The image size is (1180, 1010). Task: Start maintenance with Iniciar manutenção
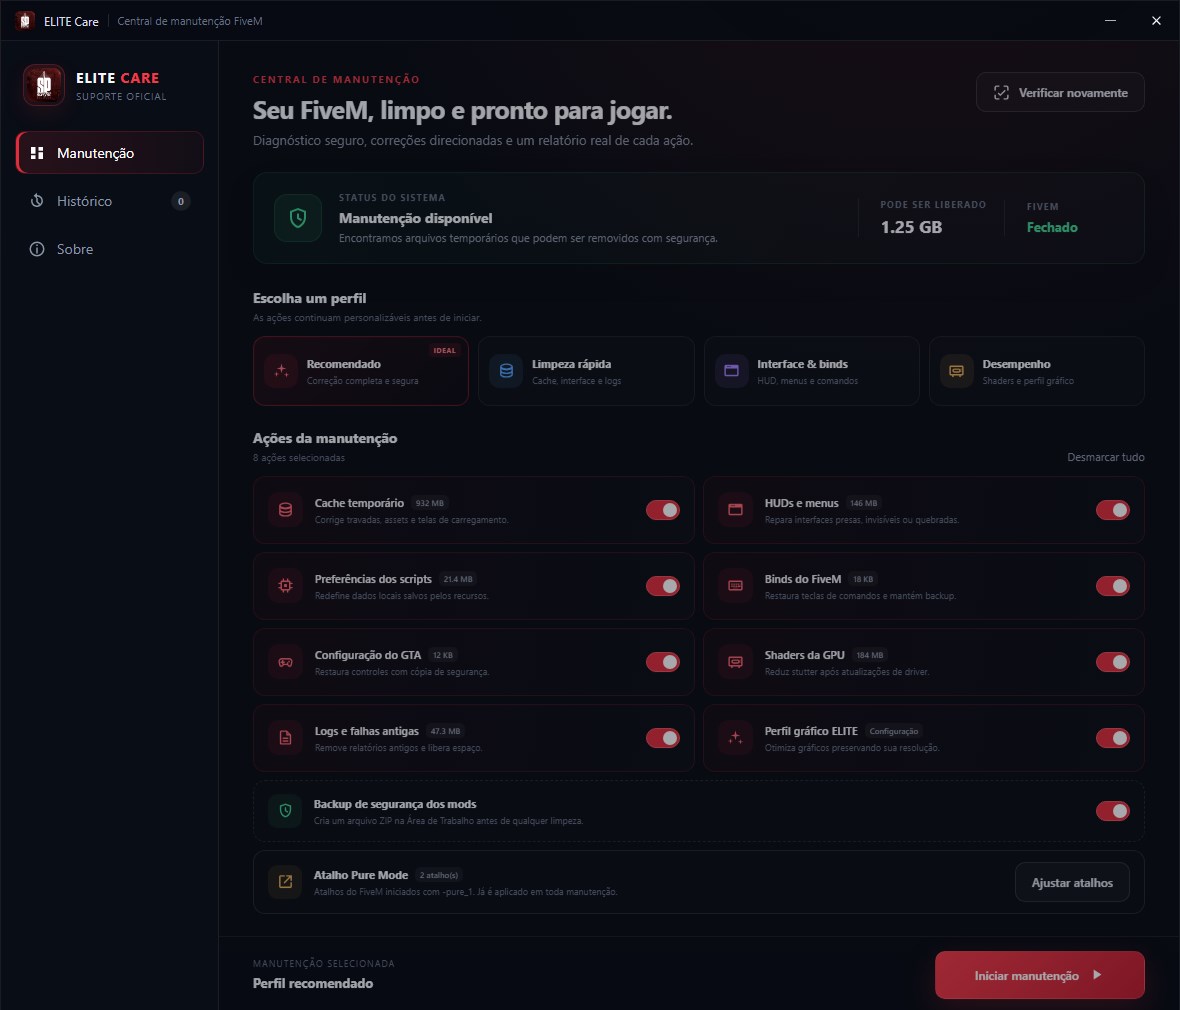(1039, 975)
